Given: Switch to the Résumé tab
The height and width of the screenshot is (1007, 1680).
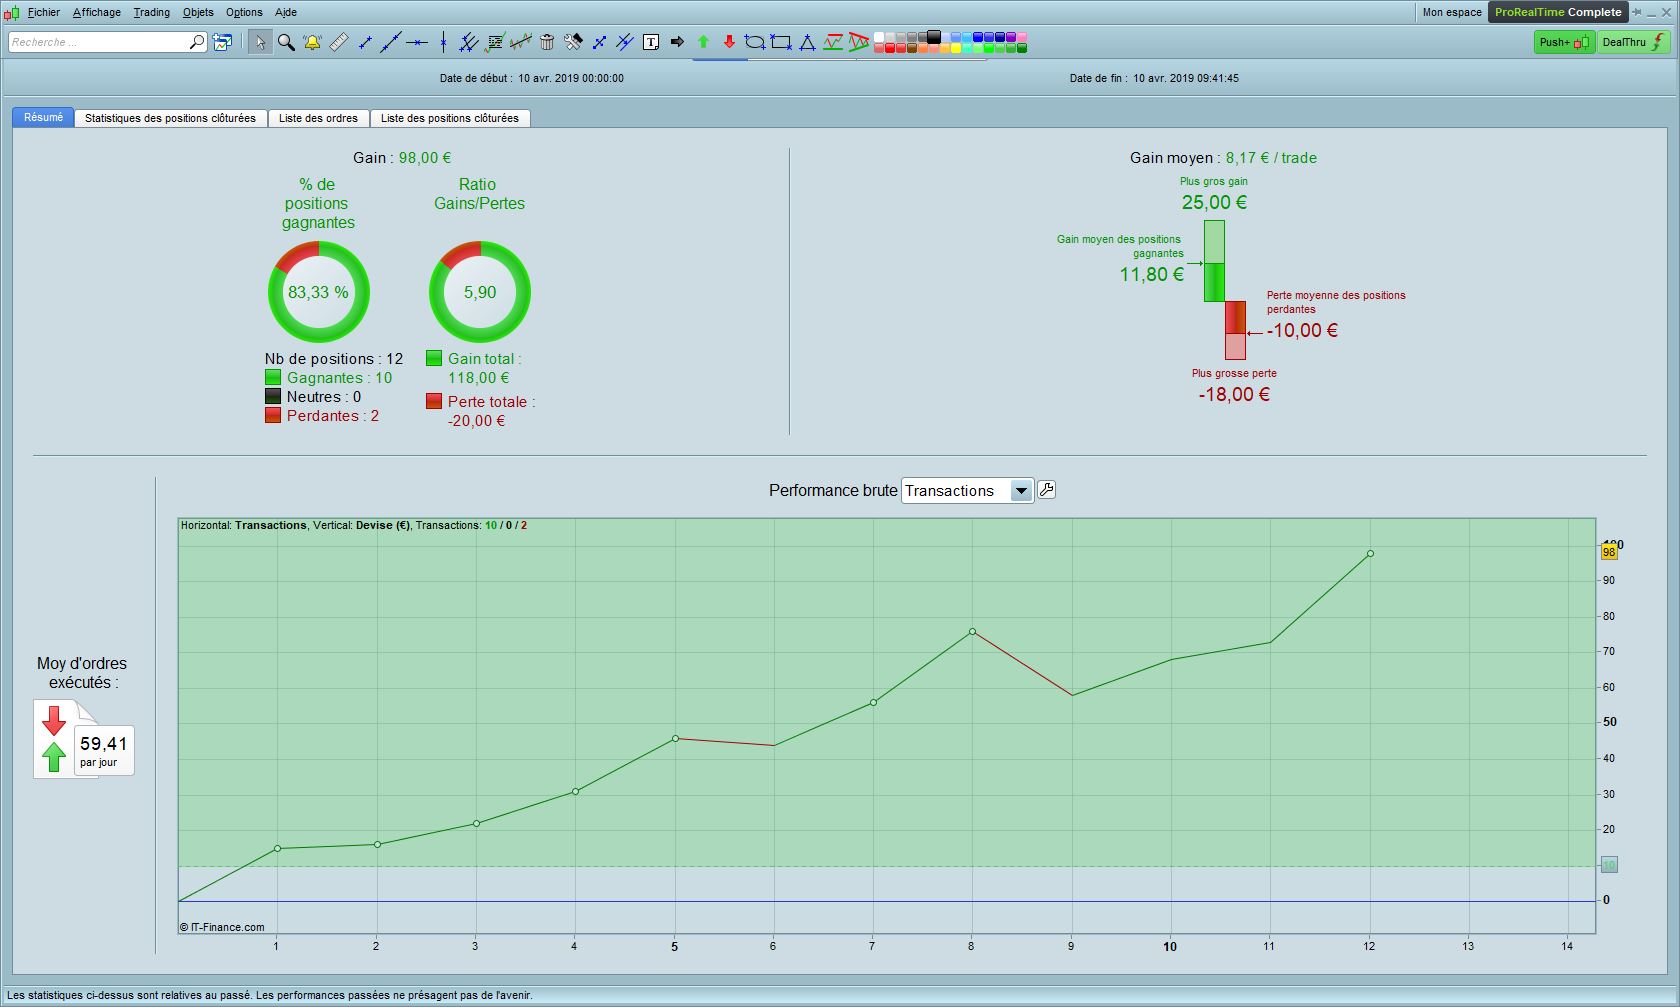Looking at the screenshot, I should point(43,118).
